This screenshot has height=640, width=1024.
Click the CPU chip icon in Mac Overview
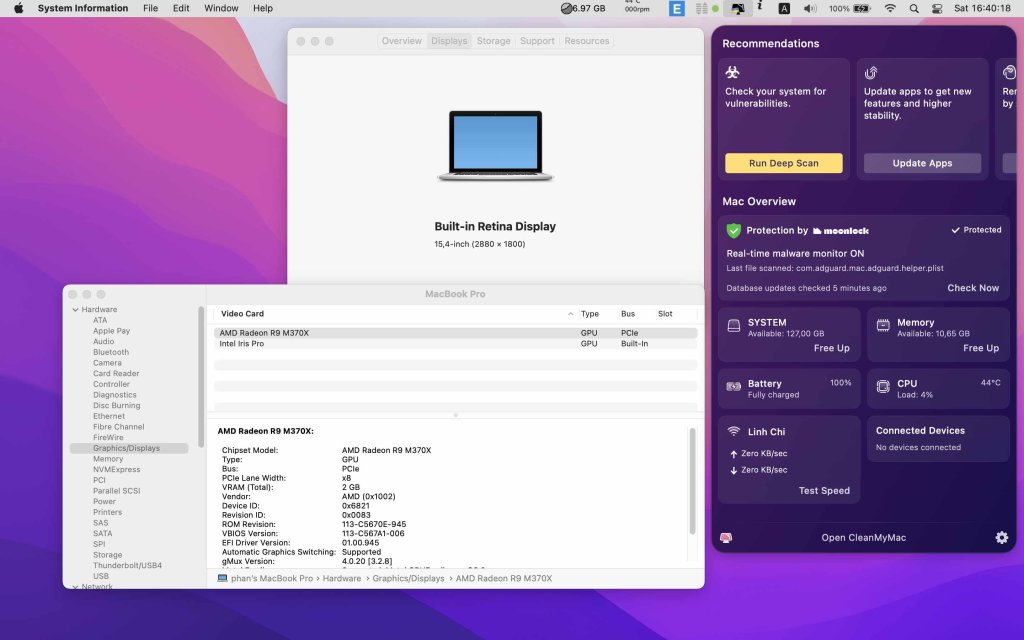[x=883, y=387]
